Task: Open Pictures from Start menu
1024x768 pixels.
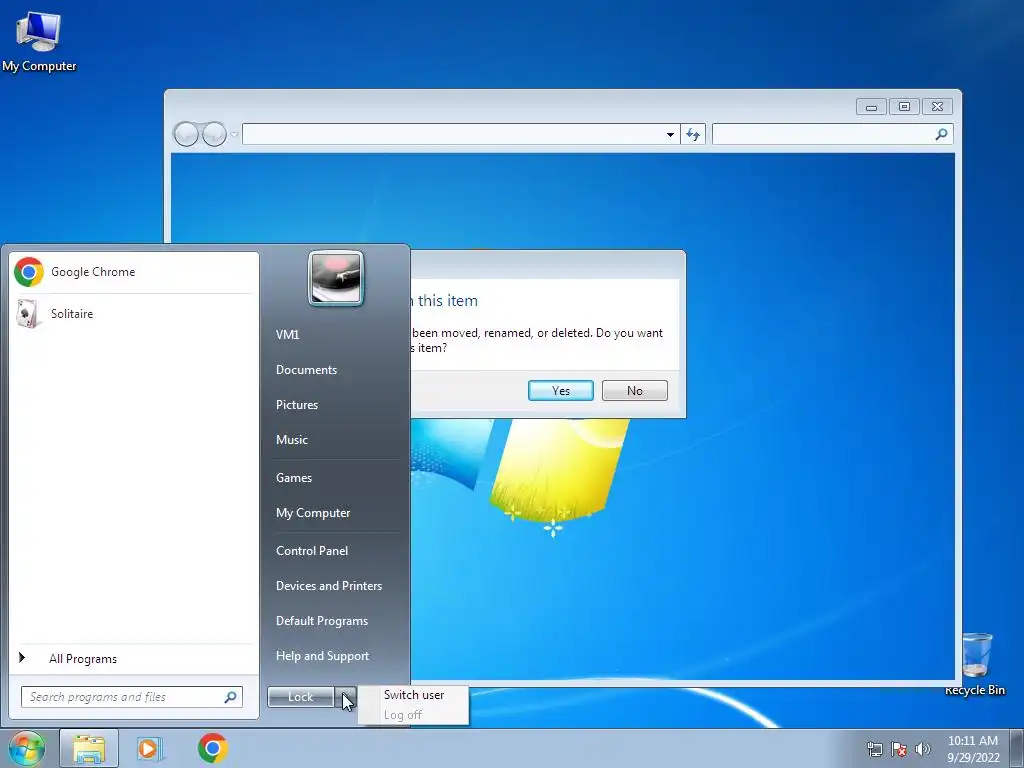Action: click(297, 405)
